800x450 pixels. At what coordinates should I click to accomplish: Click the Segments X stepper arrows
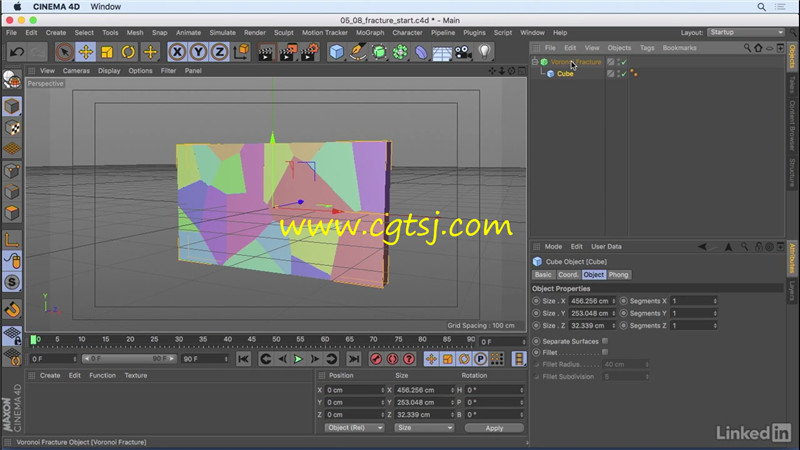[x=715, y=301]
